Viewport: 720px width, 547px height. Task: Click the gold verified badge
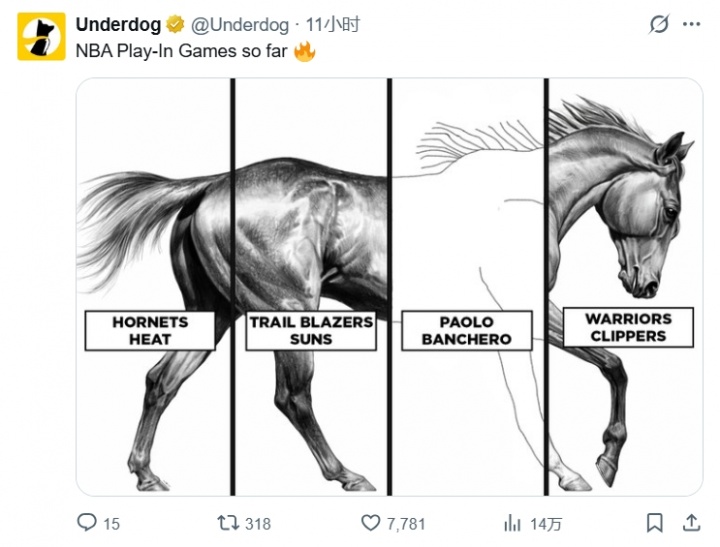click(x=175, y=25)
